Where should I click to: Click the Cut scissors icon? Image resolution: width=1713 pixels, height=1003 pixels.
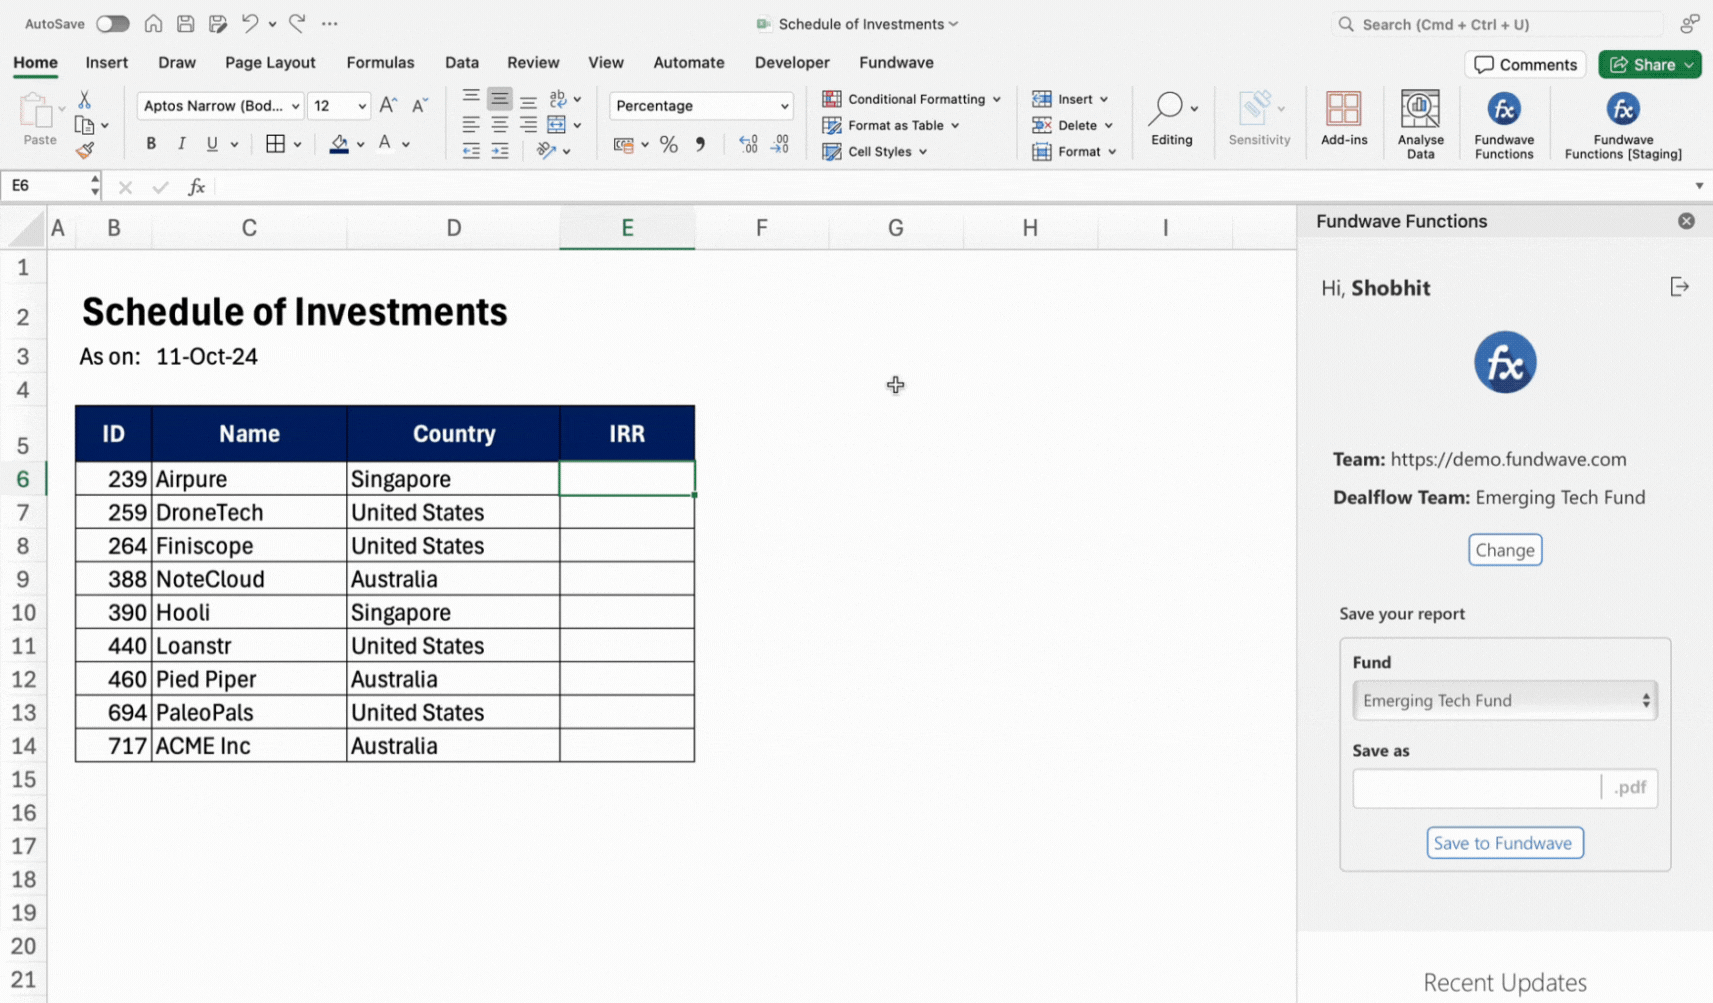coord(84,99)
